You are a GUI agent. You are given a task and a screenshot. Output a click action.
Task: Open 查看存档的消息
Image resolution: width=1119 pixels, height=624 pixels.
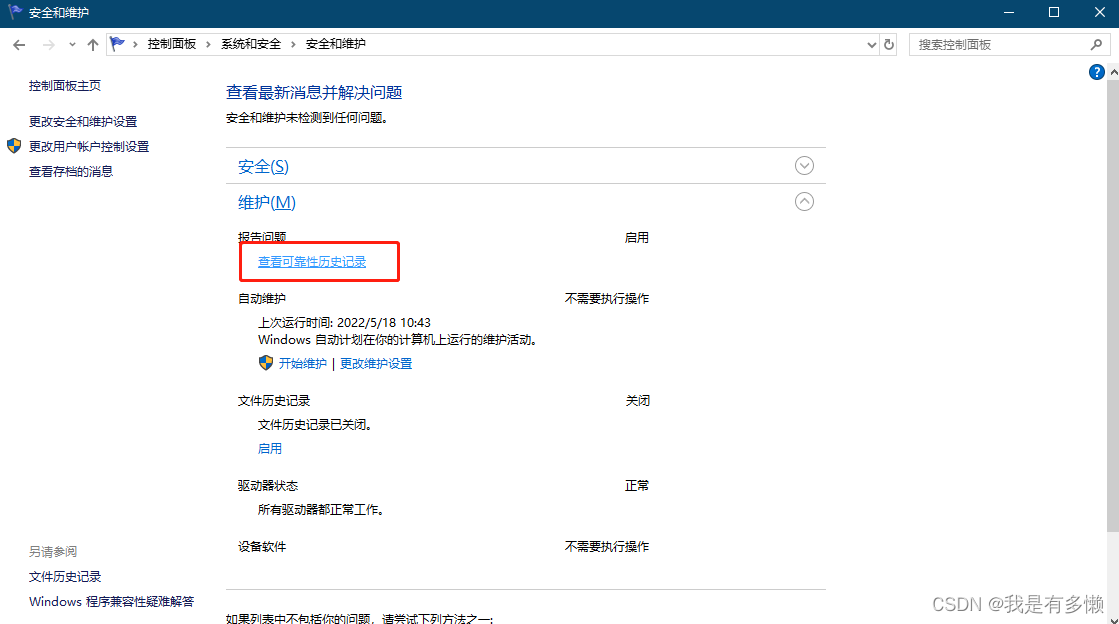[x=71, y=171]
